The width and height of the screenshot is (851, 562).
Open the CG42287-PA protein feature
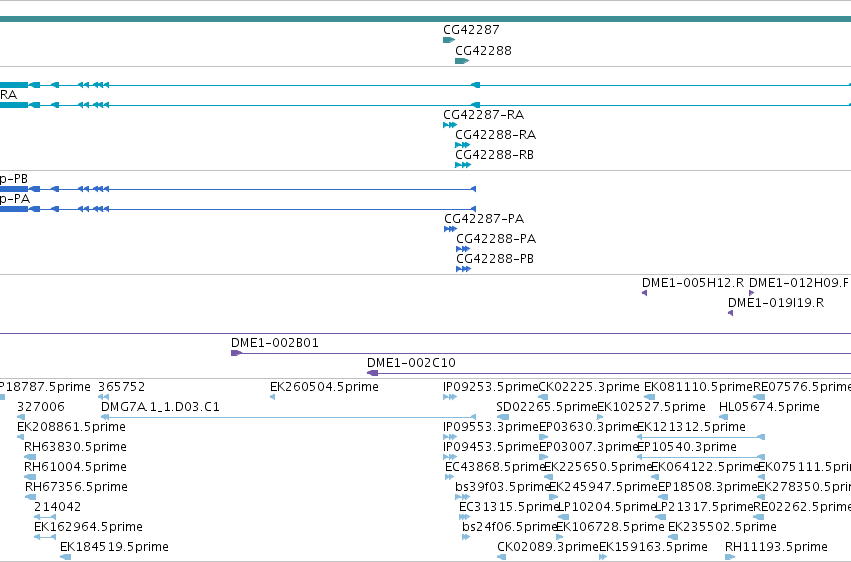pos(450,229)
